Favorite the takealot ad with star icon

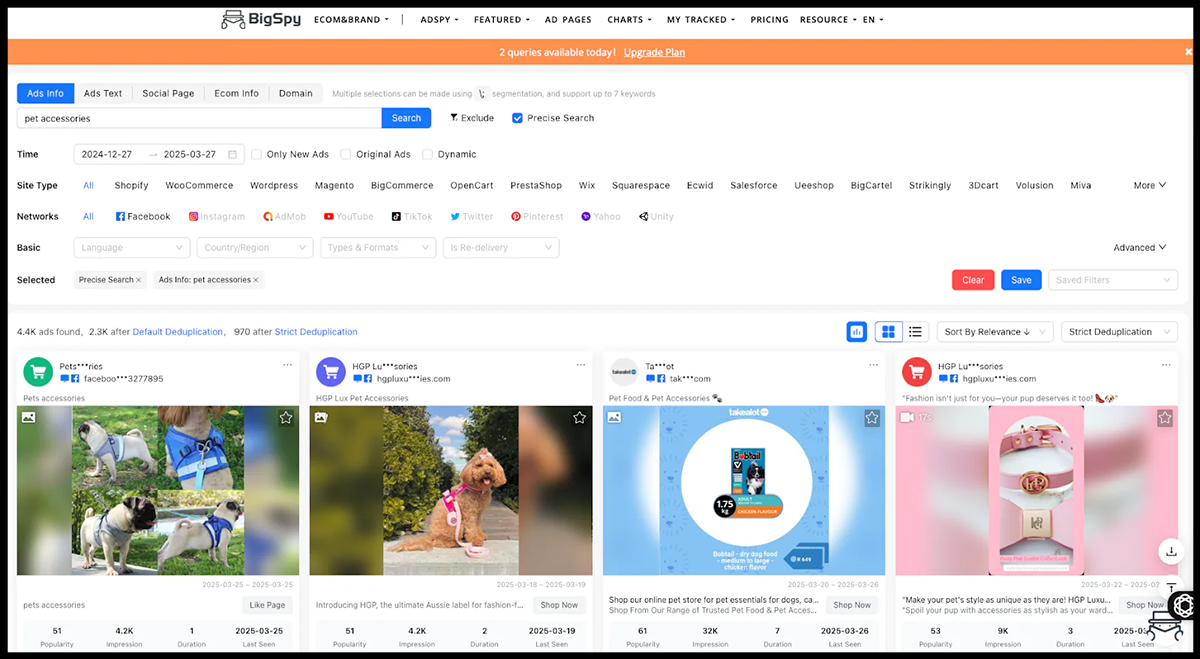(x=872, y=418)
